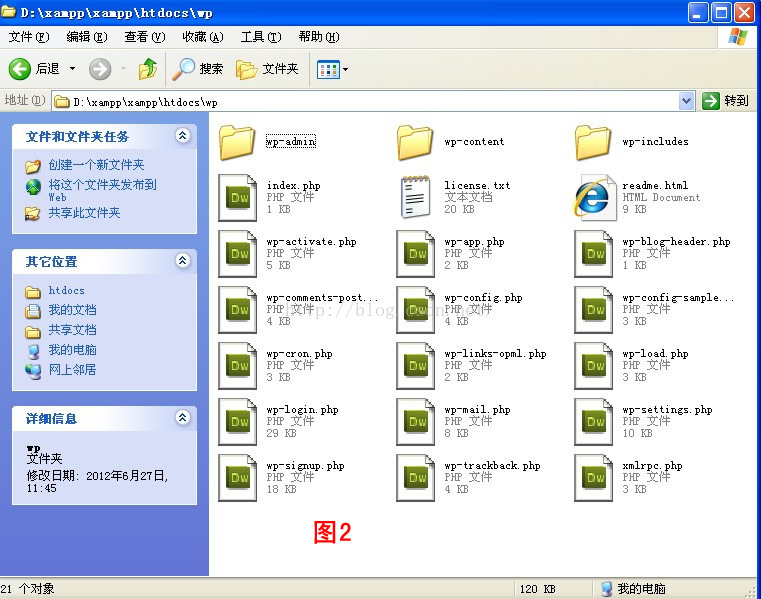Open htdocs in other places
The image size is (761, 599).
(66, 290)
